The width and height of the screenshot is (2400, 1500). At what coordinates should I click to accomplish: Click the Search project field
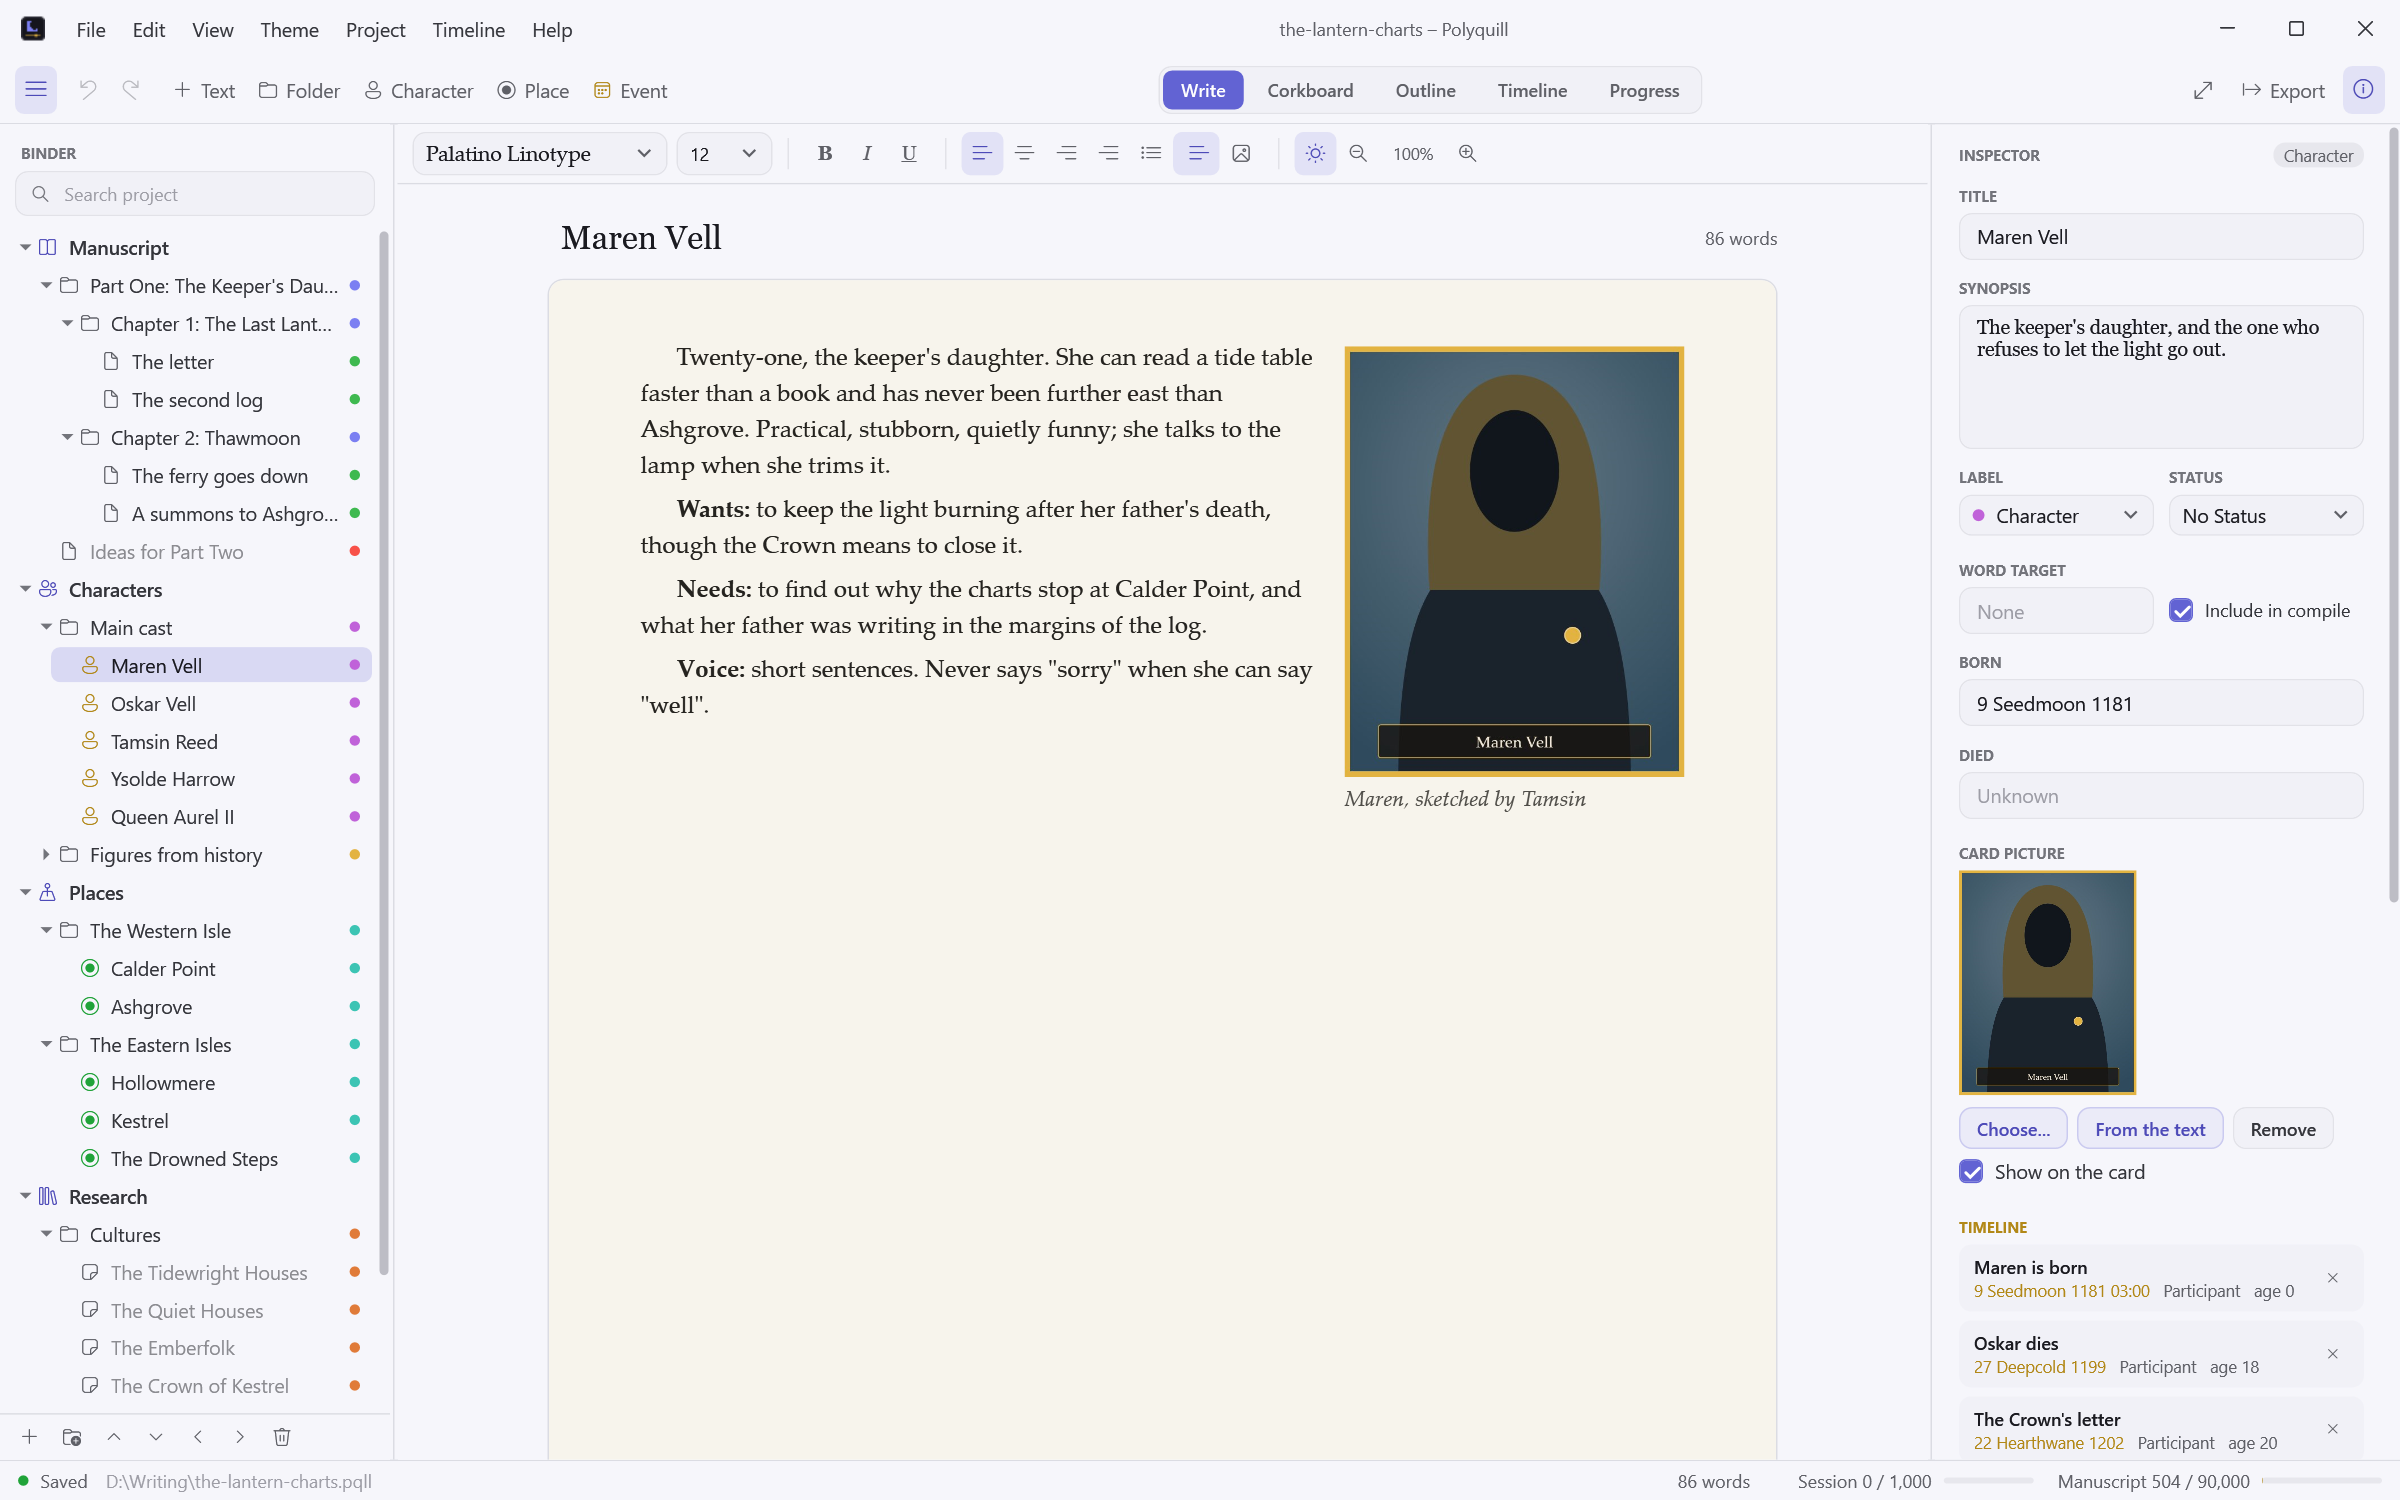(195, 194)
